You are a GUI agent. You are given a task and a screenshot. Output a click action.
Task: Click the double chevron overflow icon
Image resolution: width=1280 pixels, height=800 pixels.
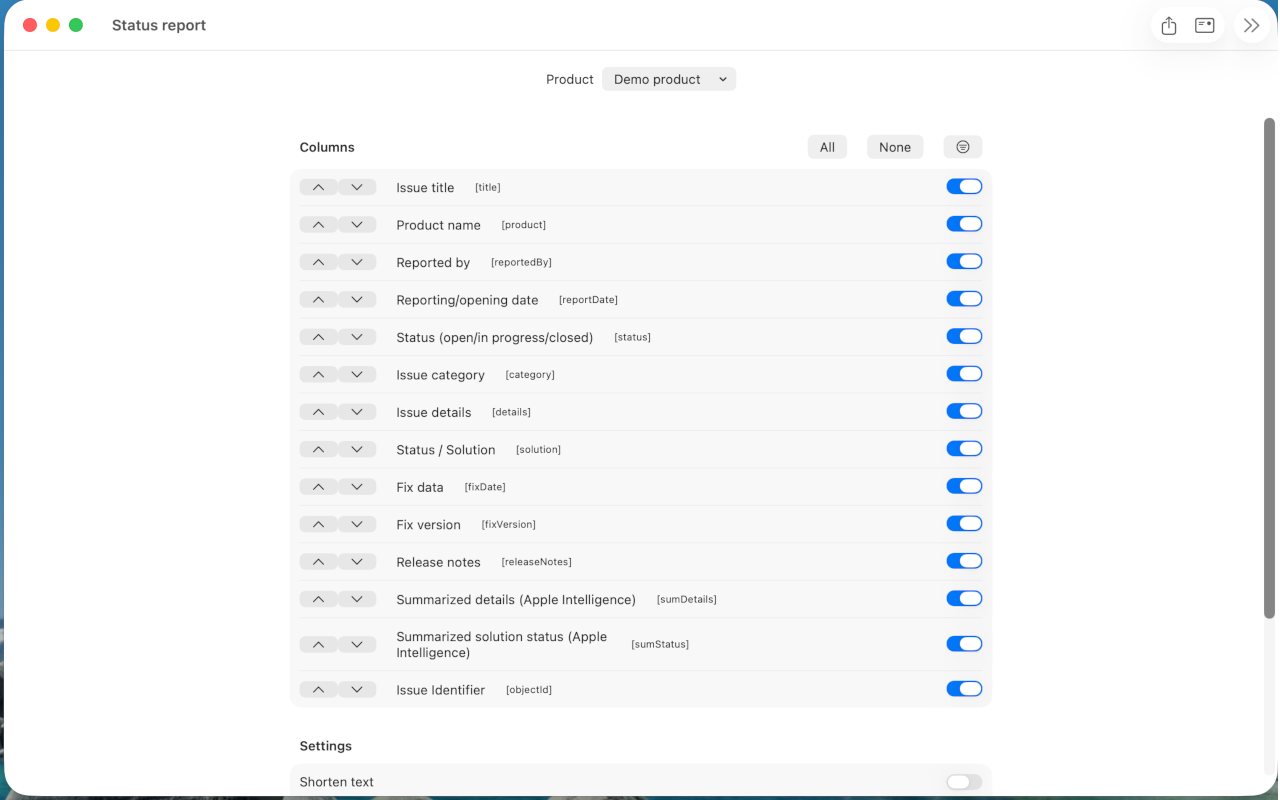[x=1252, y=26]
